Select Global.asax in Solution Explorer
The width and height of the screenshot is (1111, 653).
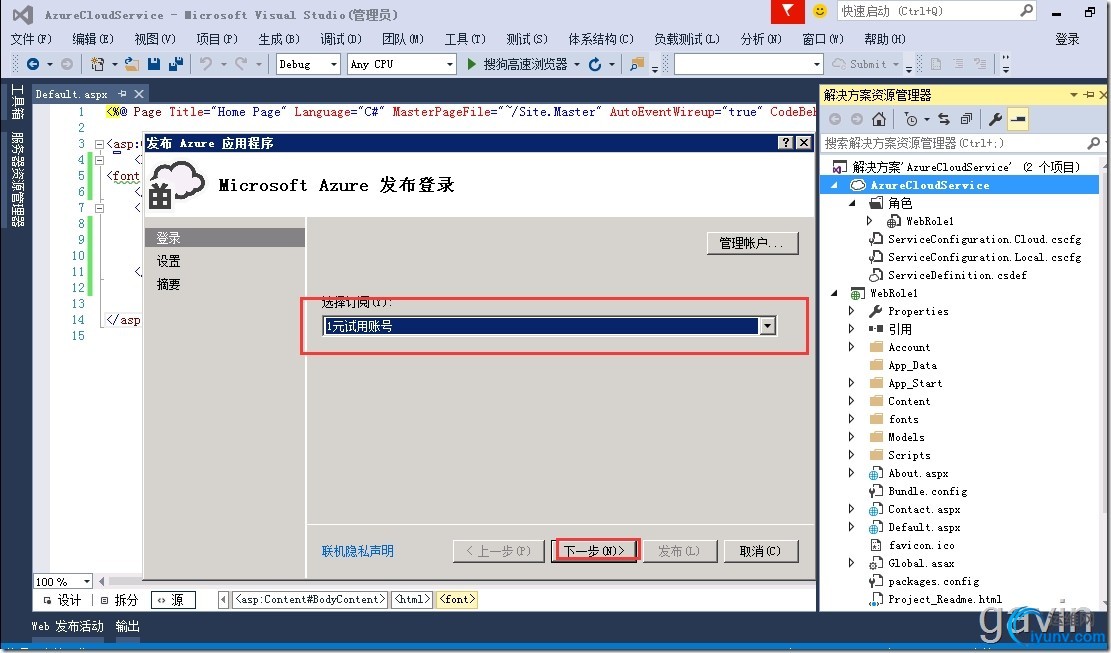[x=921, y=563]
